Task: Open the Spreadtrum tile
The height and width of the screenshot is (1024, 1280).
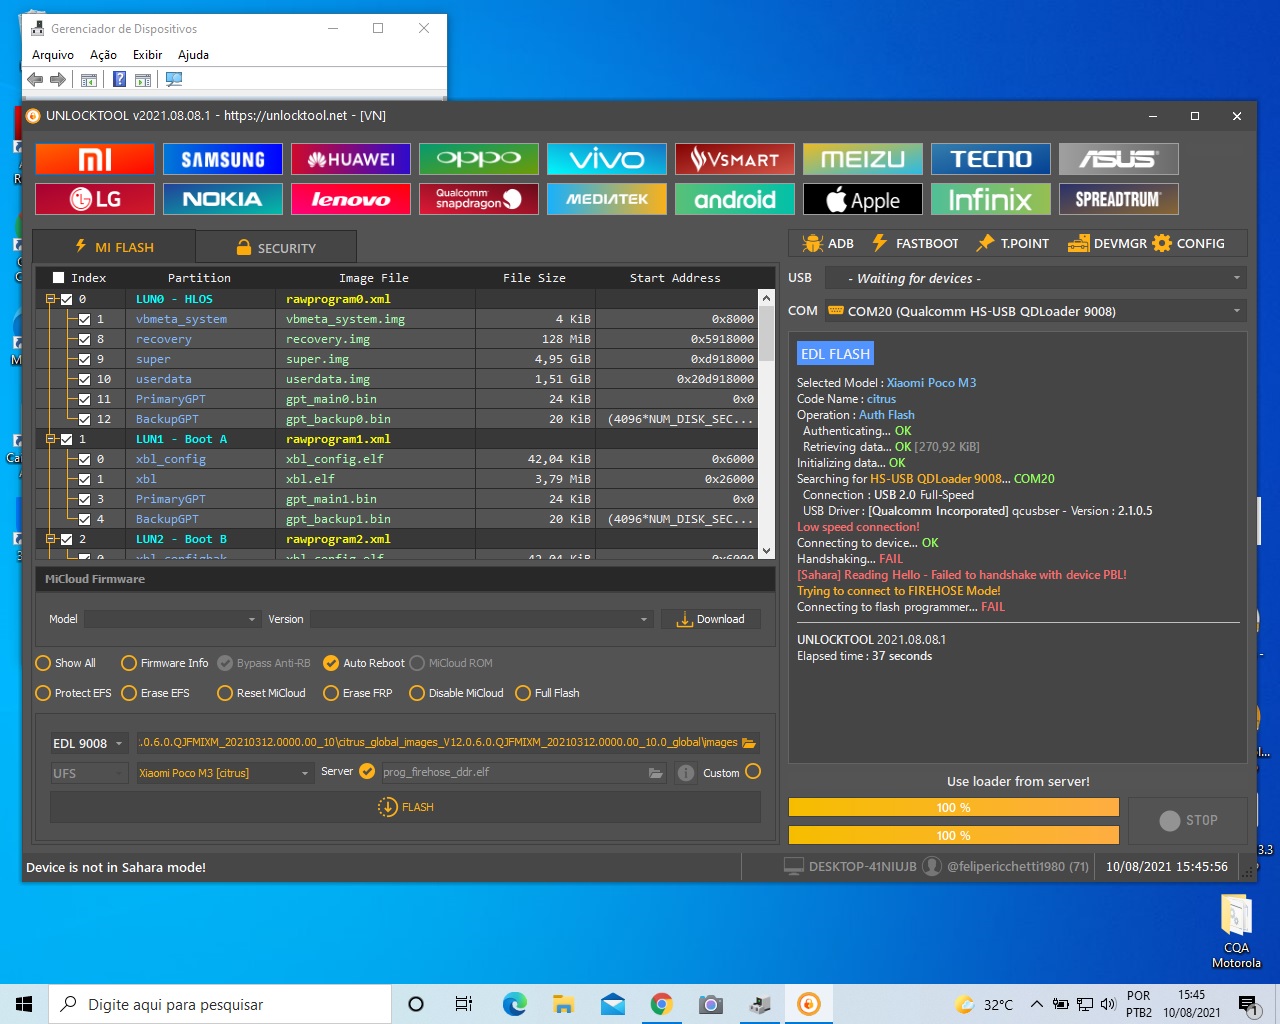Action: pos(1119,199)
